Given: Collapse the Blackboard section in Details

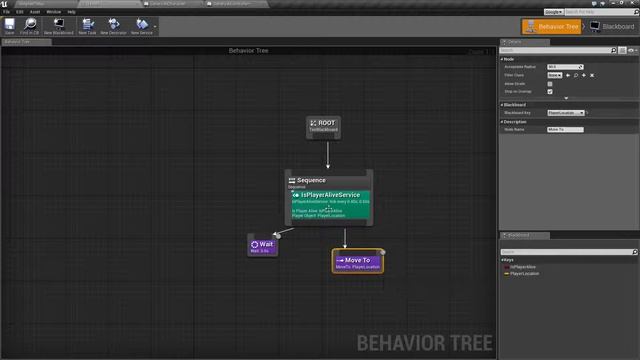Looking at the screenshot, I should click(x=502, y=105).
